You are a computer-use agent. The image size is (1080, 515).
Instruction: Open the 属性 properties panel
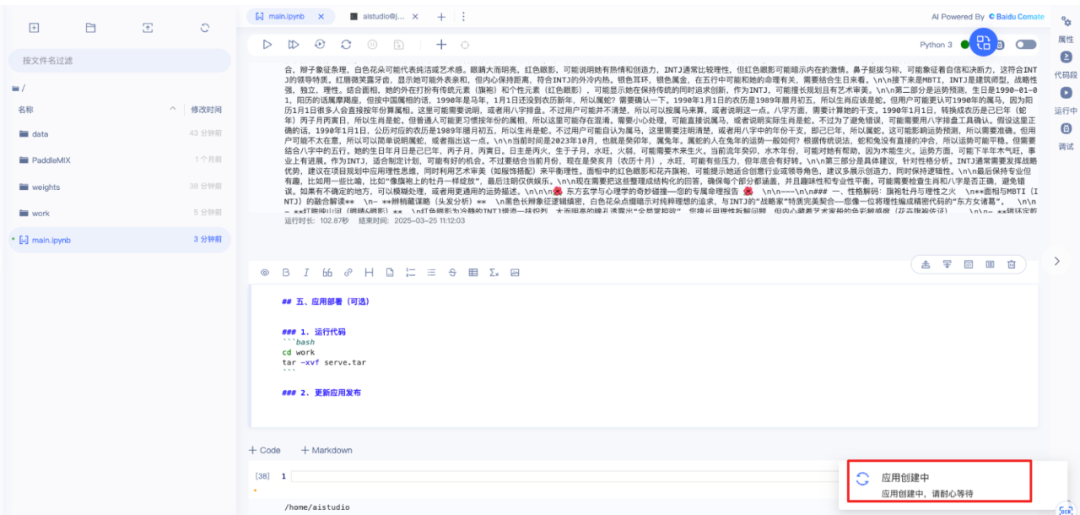(x=1066, y=30)
